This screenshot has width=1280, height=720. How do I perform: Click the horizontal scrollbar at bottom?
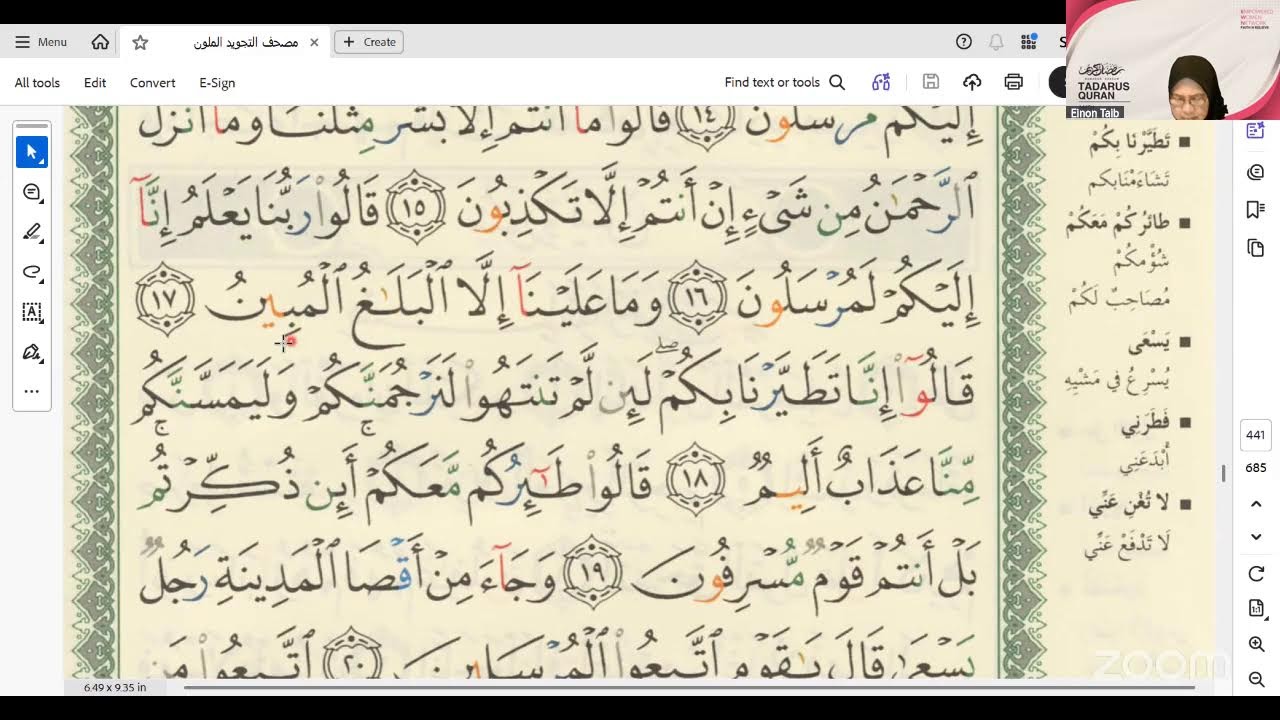[x=690, y=687]
